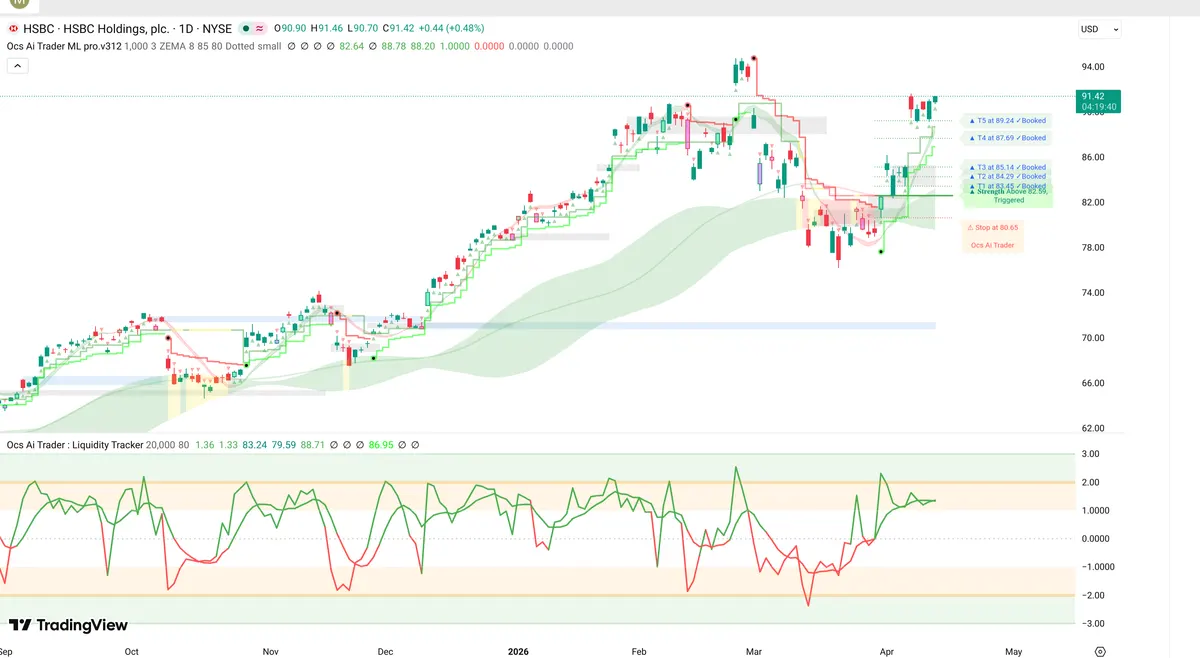Click the 3.00 oscillator axis label
Screen dimensions: 1200x658
point(1091,454)
